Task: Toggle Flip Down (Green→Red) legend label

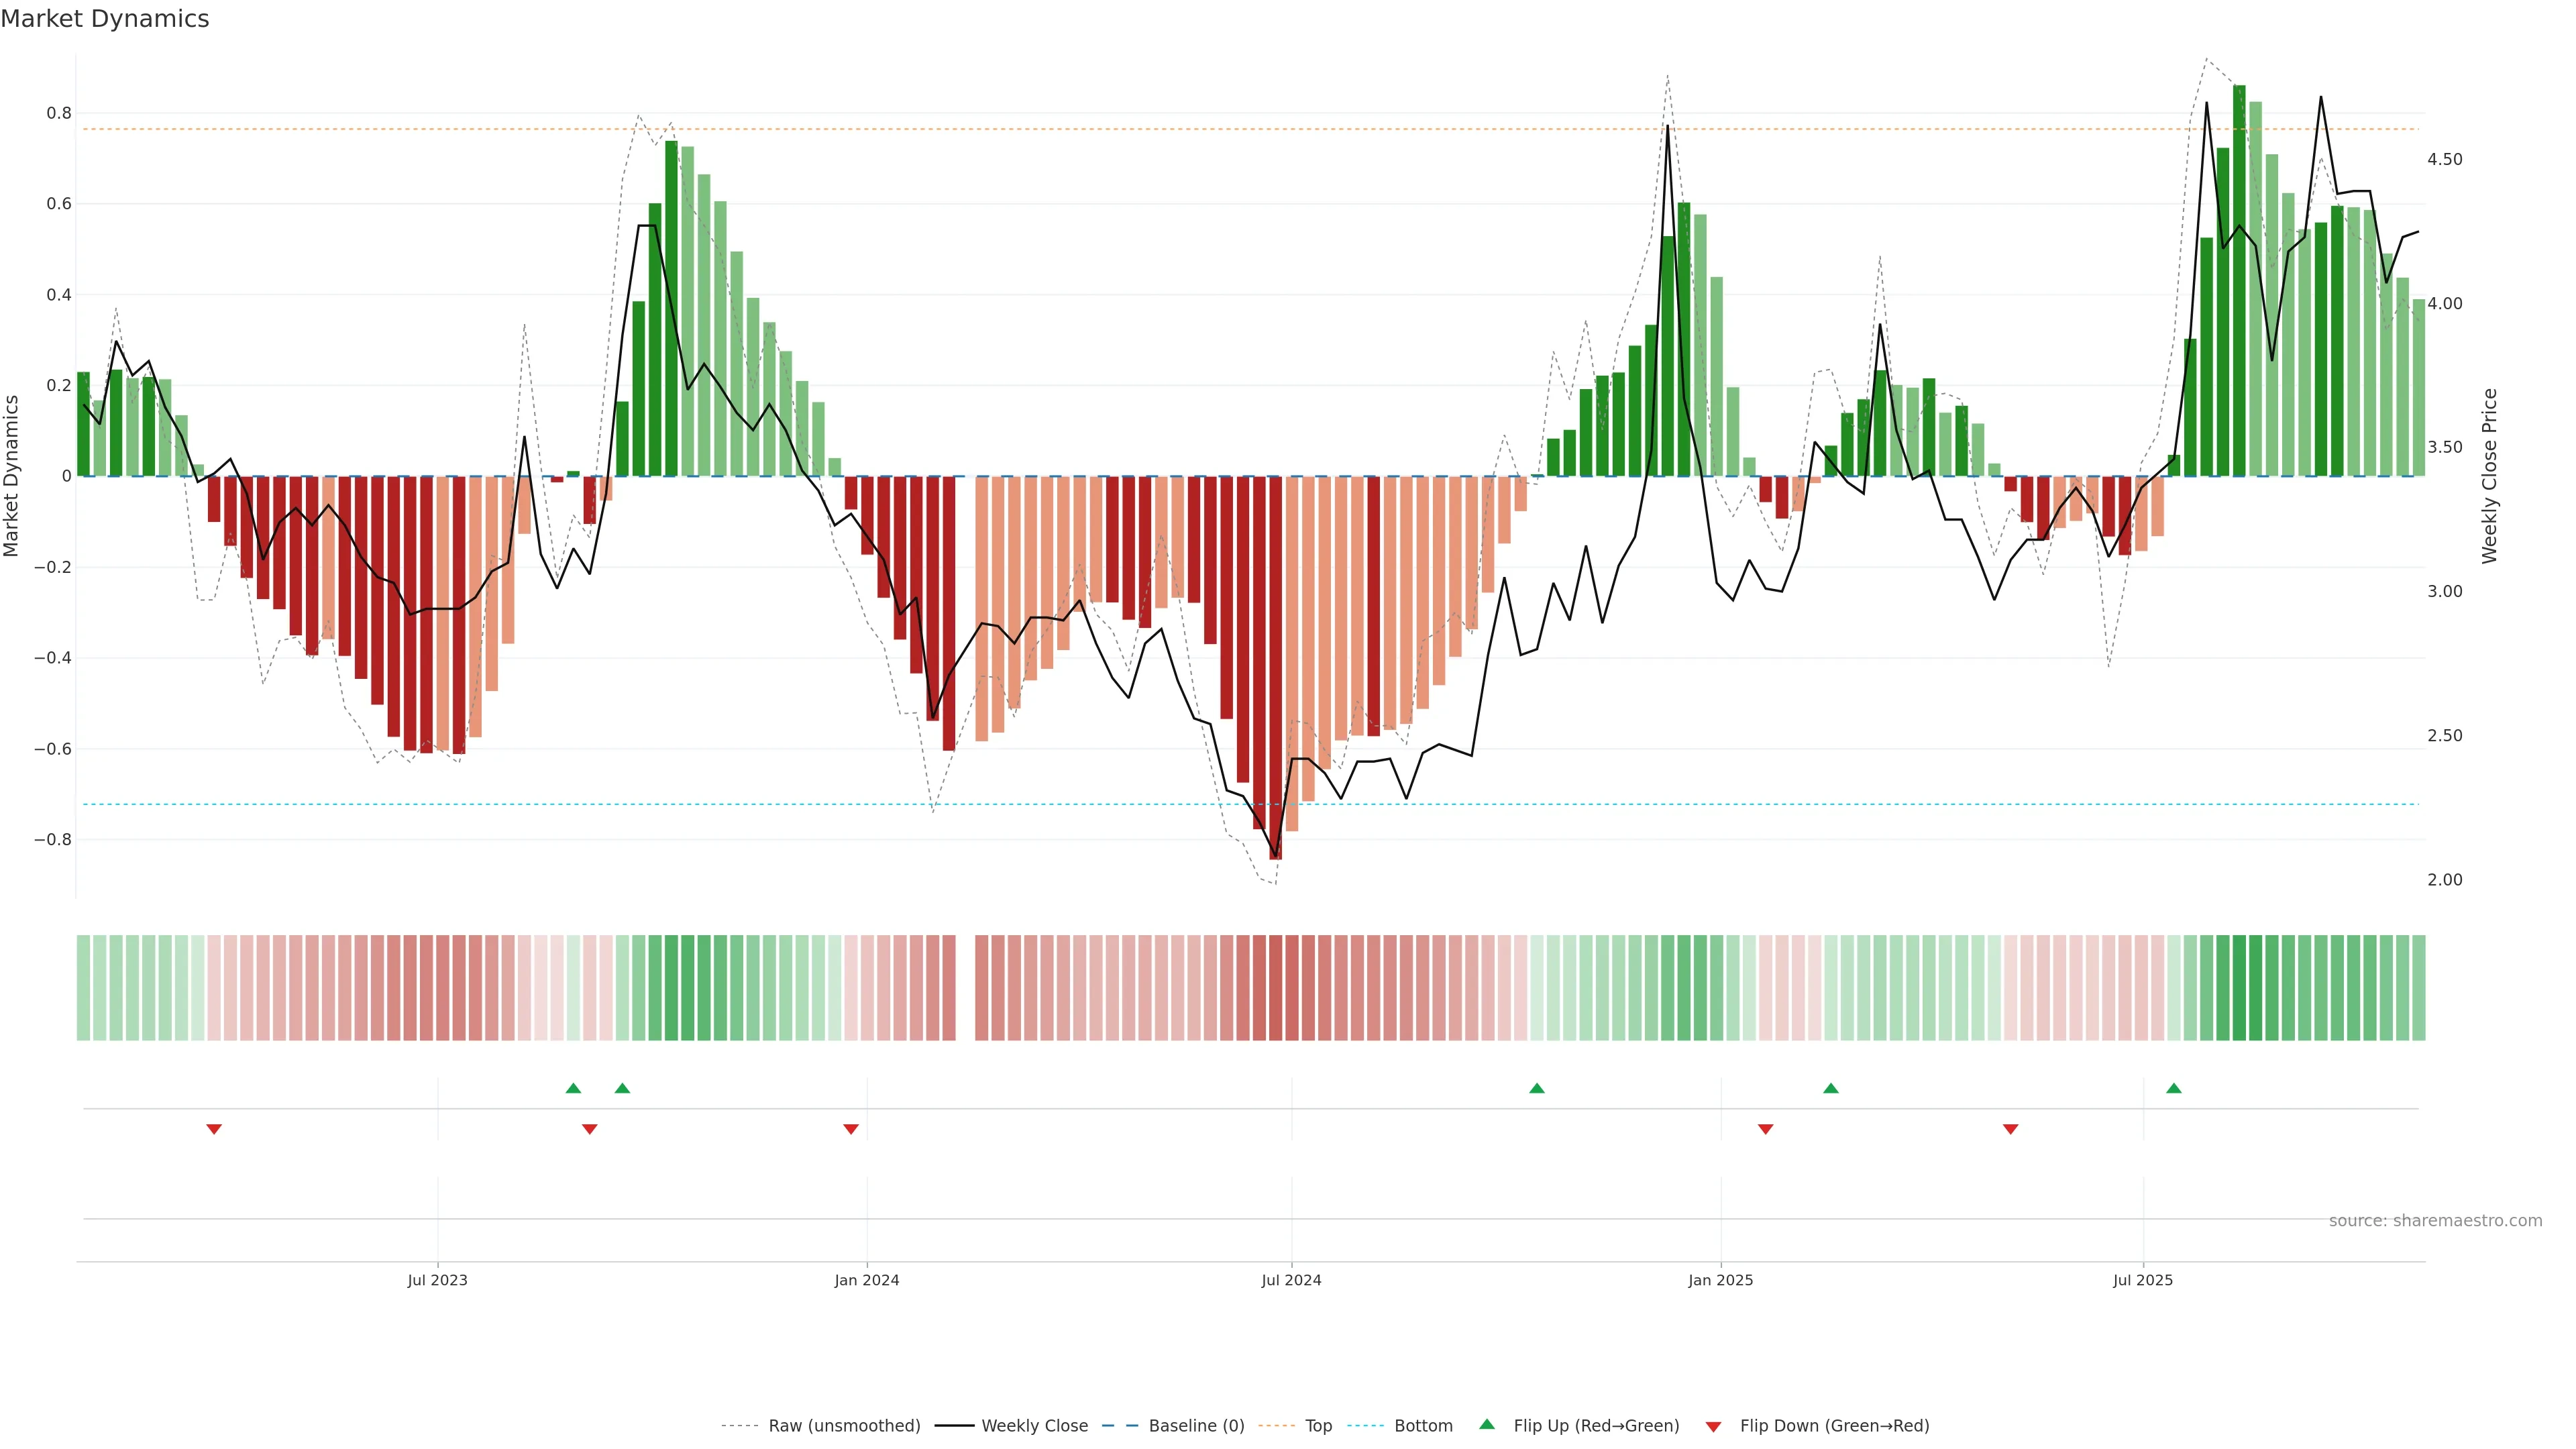Action: (x=1834, y=1426)
